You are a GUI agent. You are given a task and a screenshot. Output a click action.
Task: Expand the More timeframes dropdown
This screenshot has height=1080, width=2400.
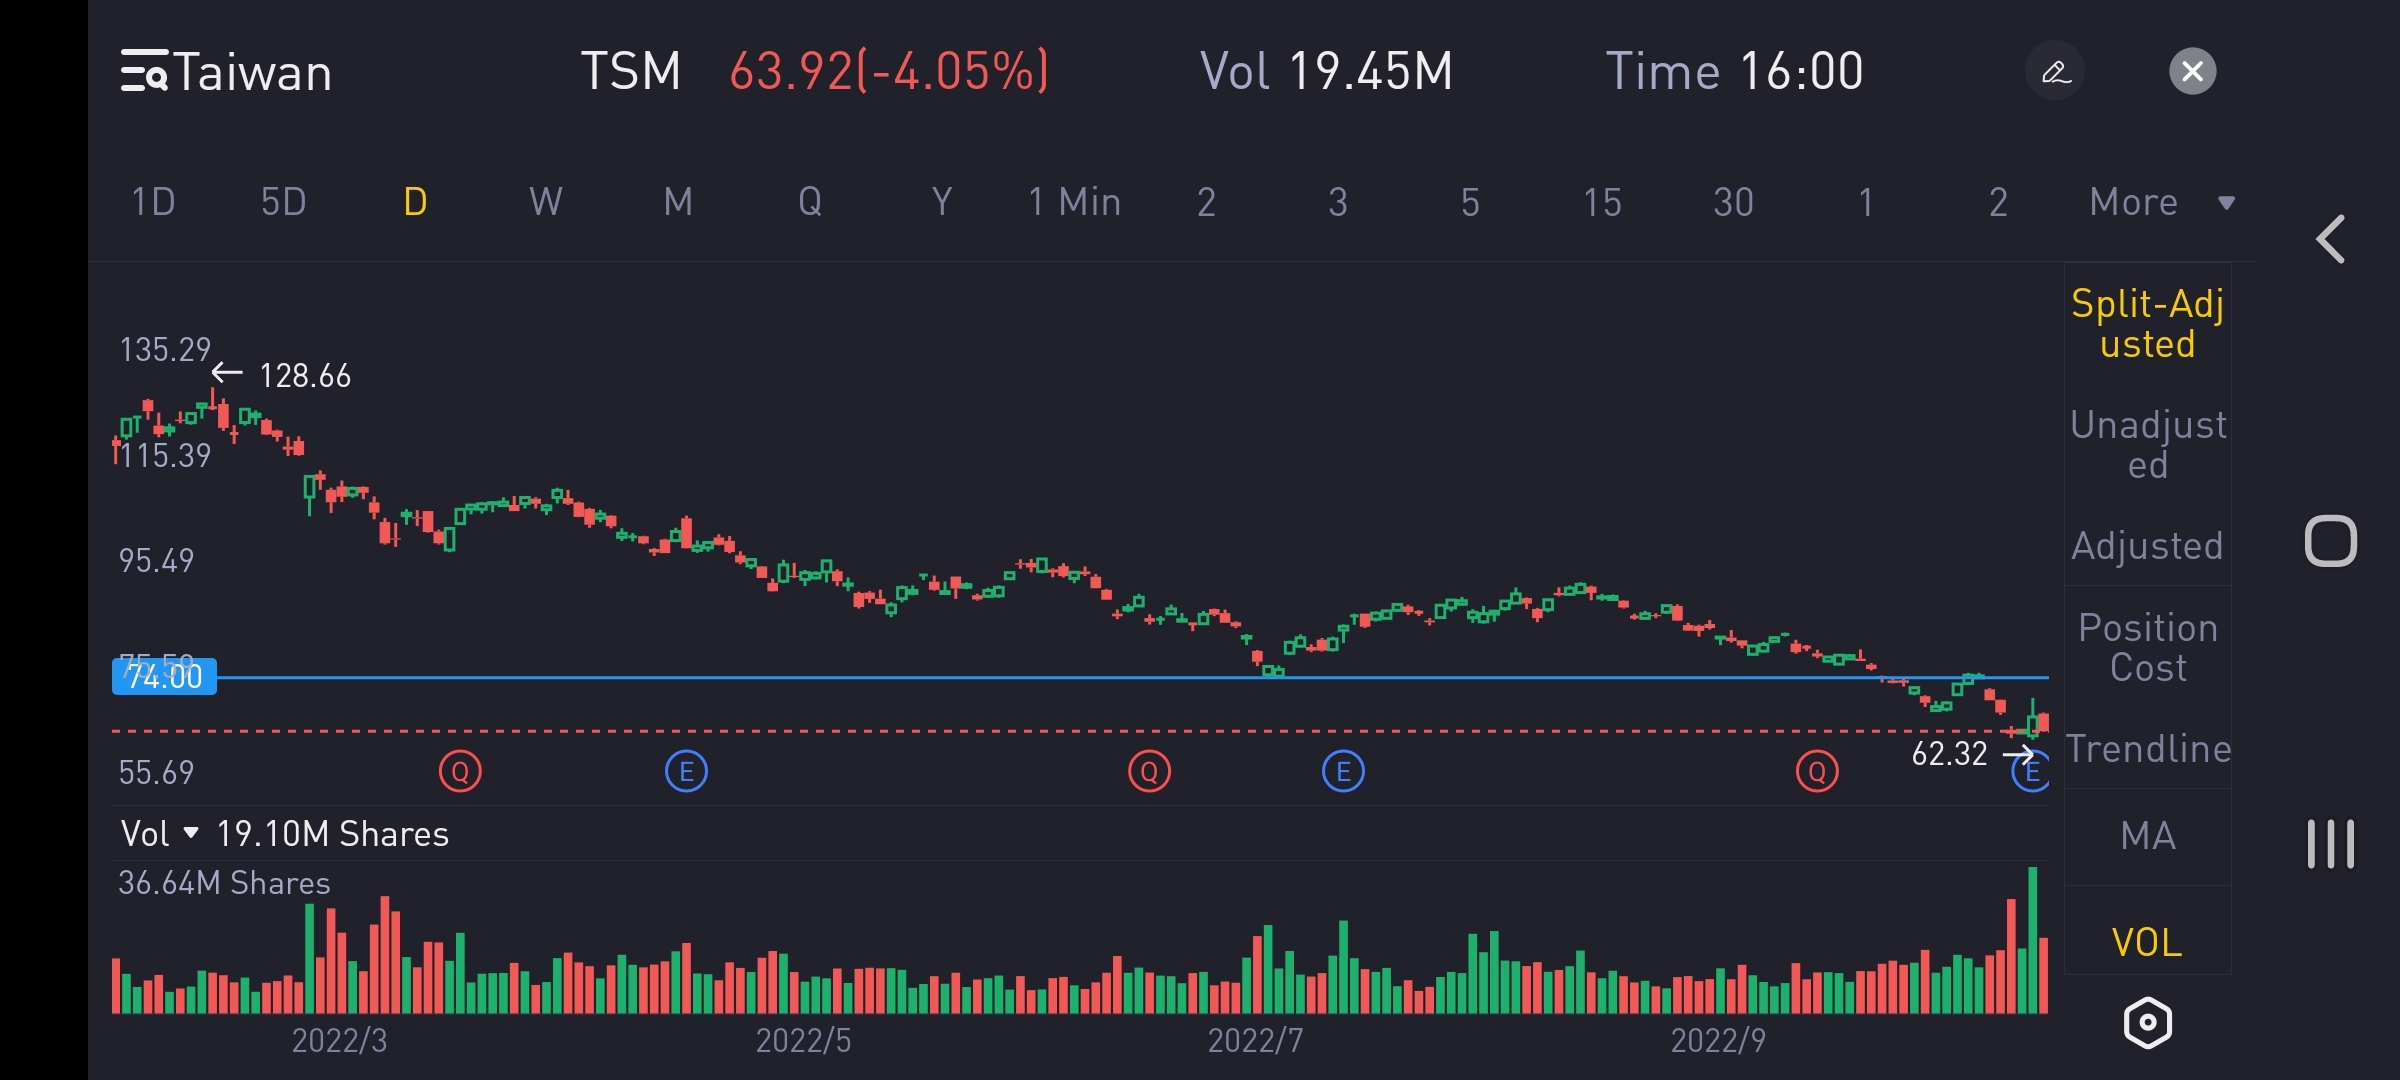(2160, 203)
